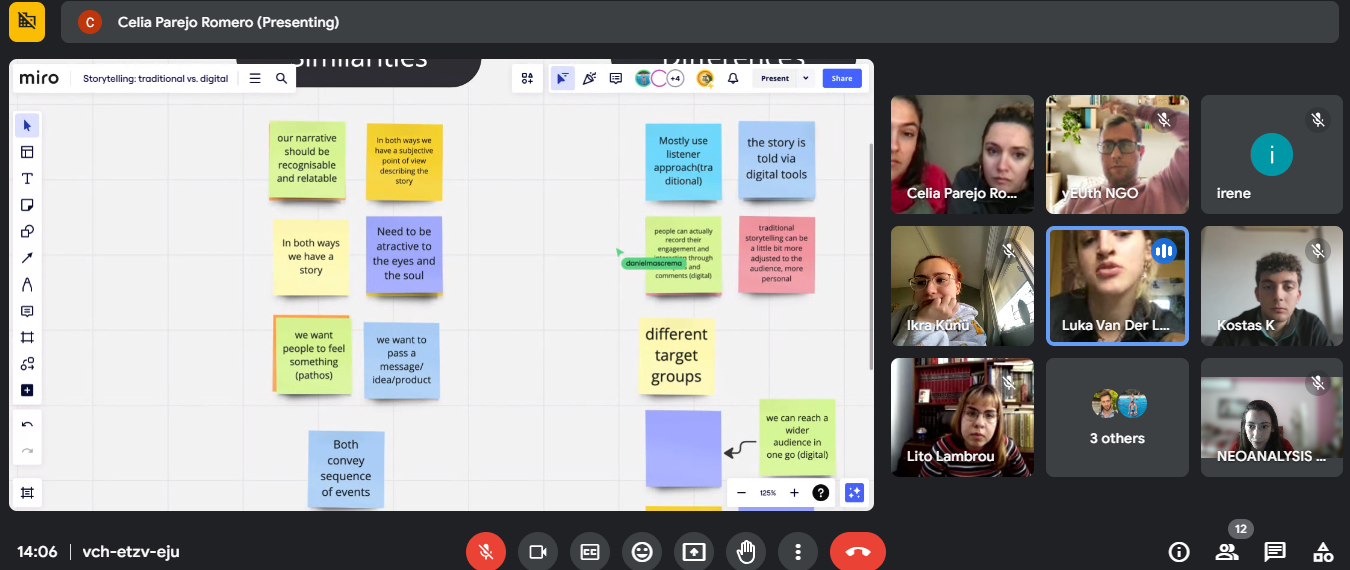Open the Miro notifications bell

tap(733, 78)
